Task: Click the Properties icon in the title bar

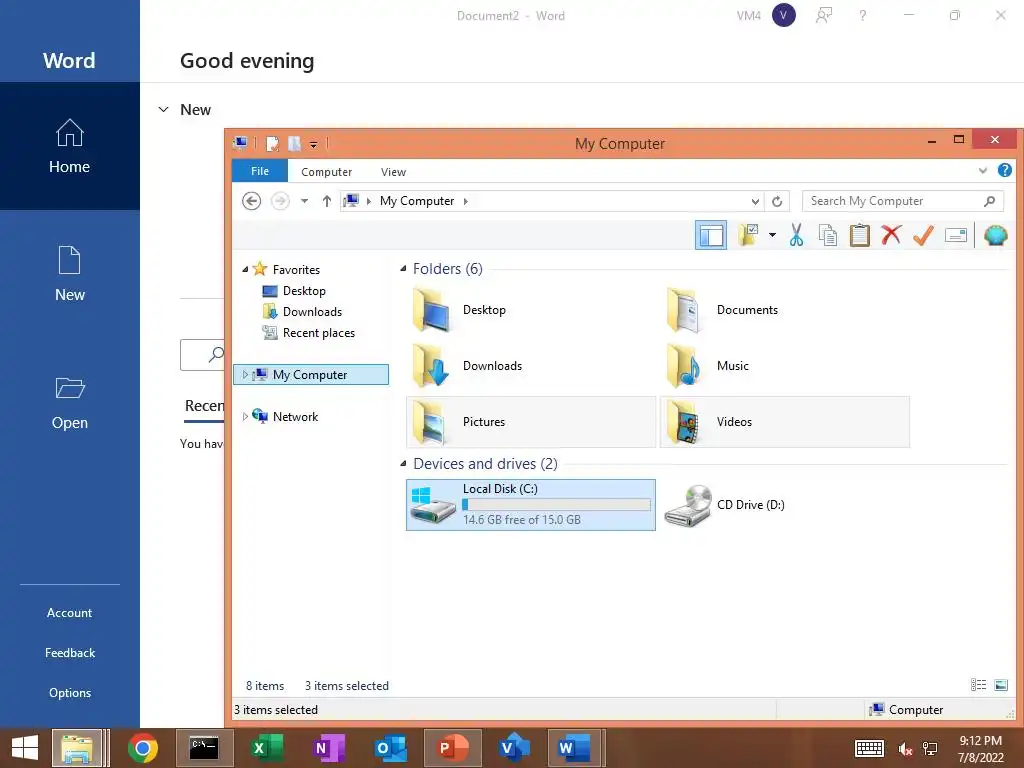Action: point(272,143)
